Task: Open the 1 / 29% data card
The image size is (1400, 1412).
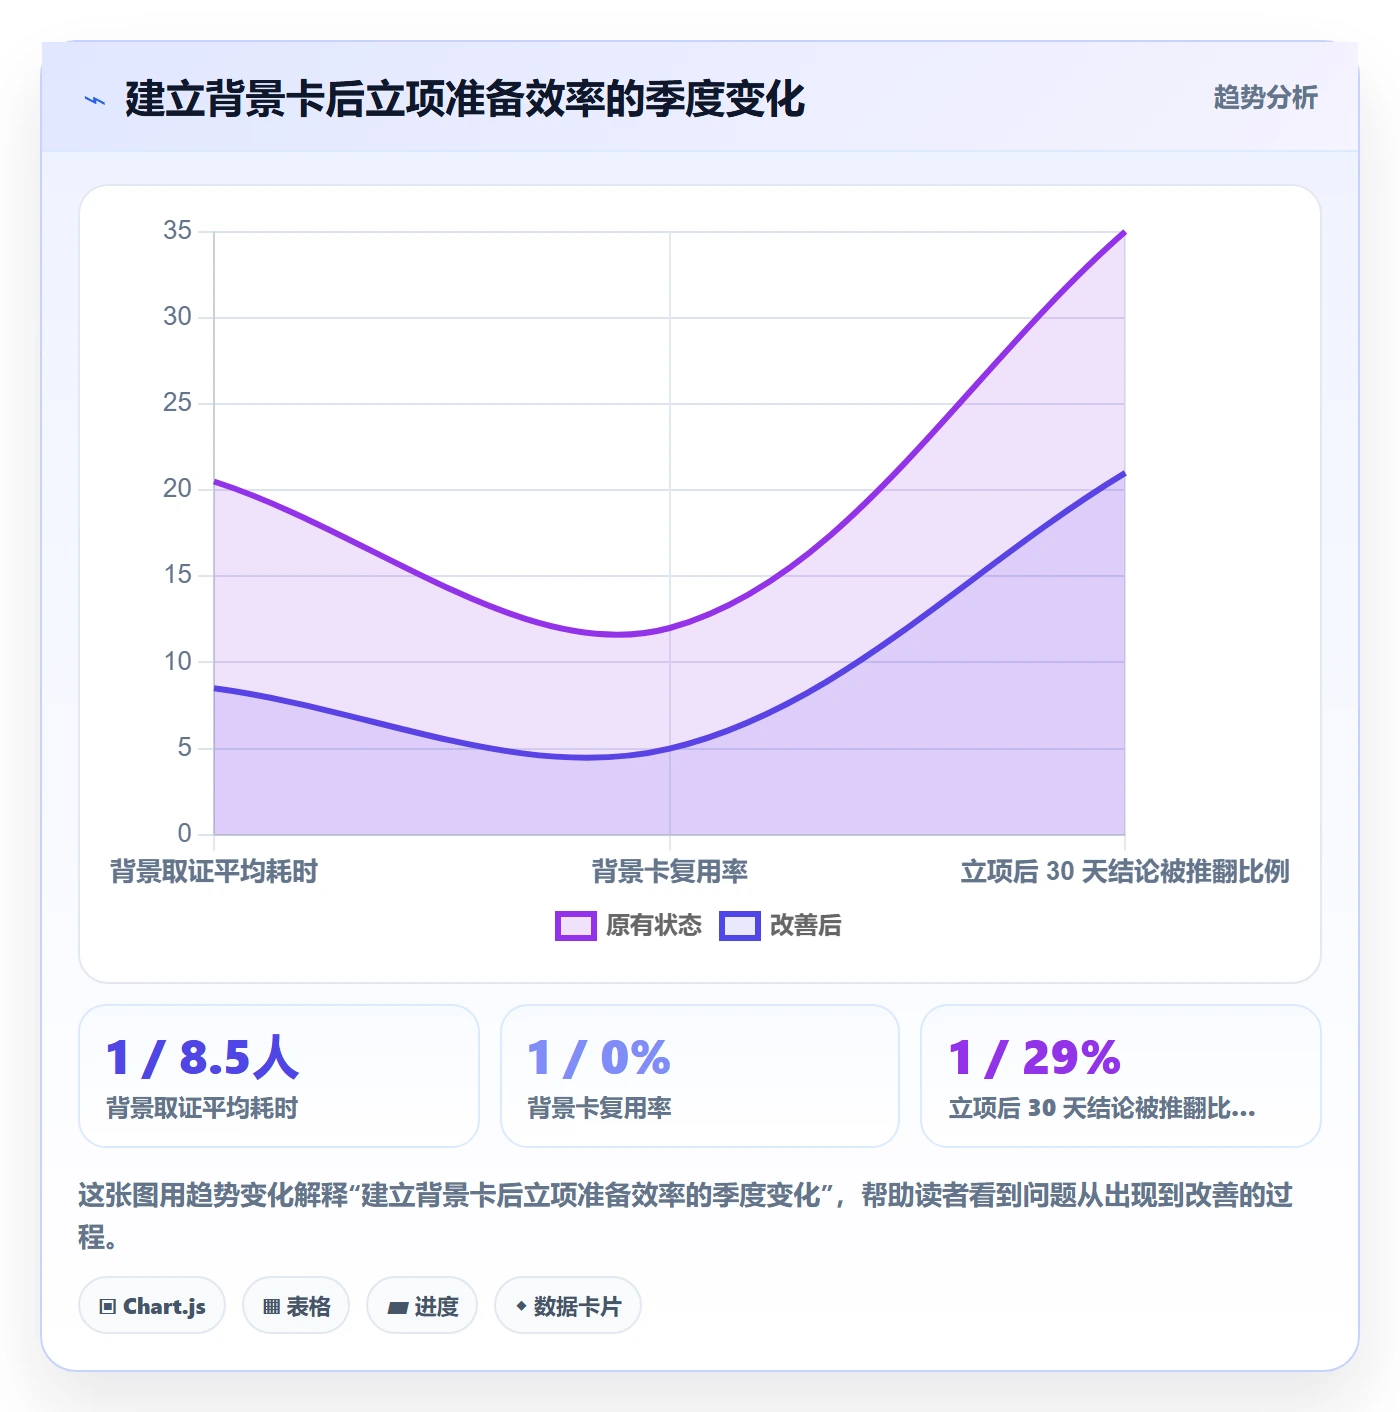Action: tap(1121, 1076)
